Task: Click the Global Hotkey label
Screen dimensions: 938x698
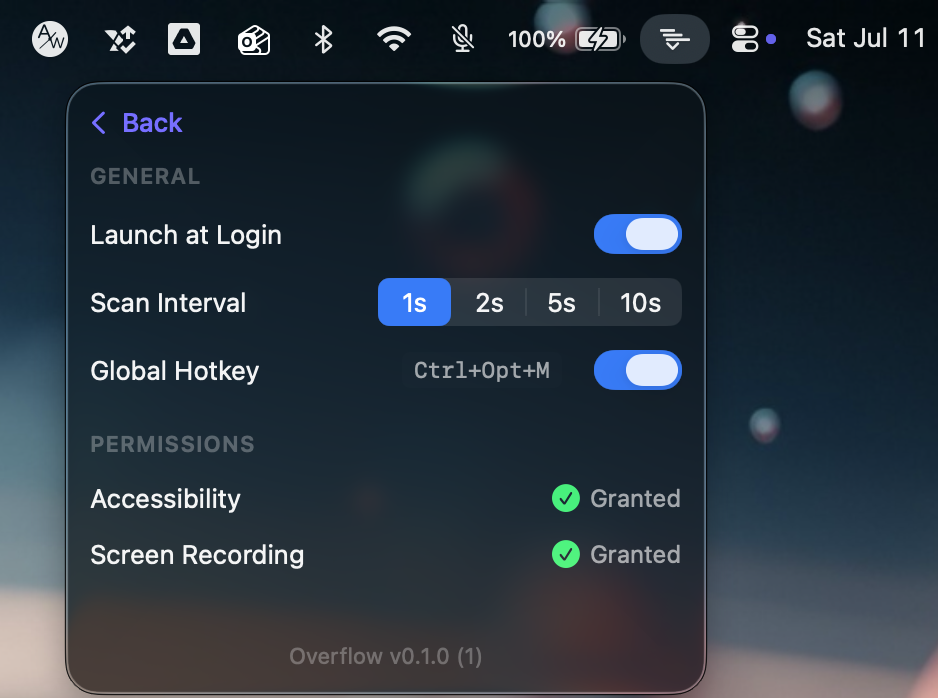Action: [x=175, y=371]
